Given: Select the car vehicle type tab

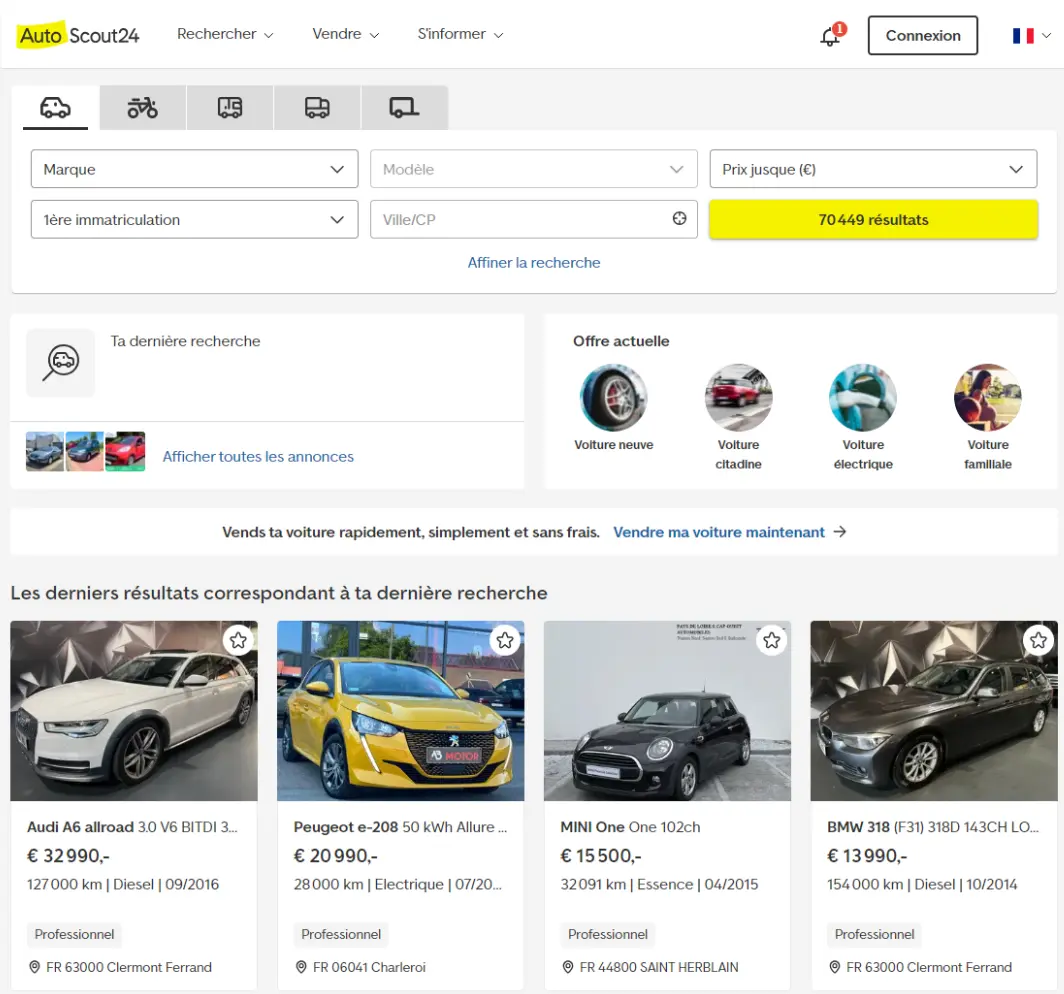Looking at the screenshot, I should [56, 107].
